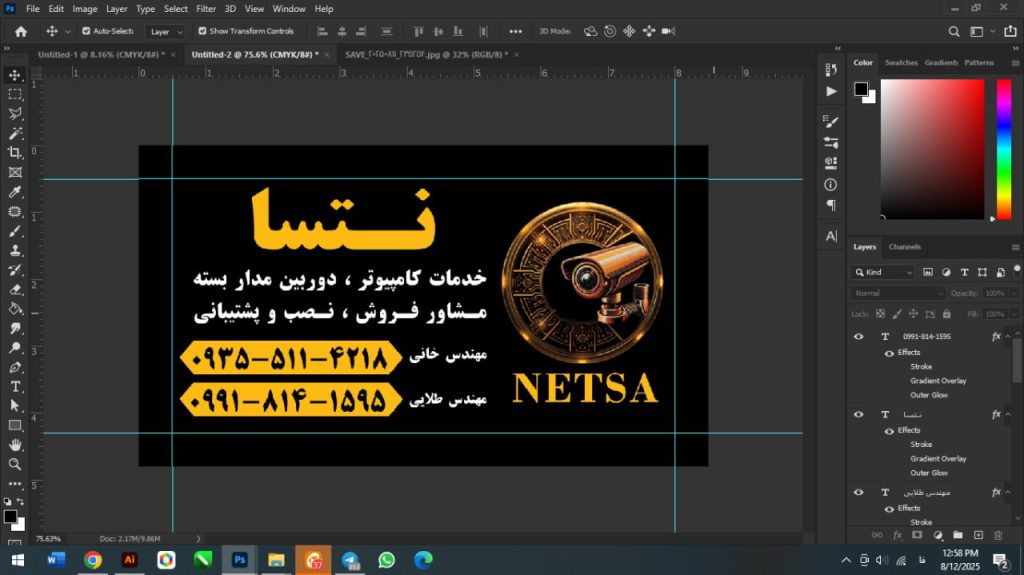
Task: Click foreground color swatch in Color panel
Action: pos(861,89)
